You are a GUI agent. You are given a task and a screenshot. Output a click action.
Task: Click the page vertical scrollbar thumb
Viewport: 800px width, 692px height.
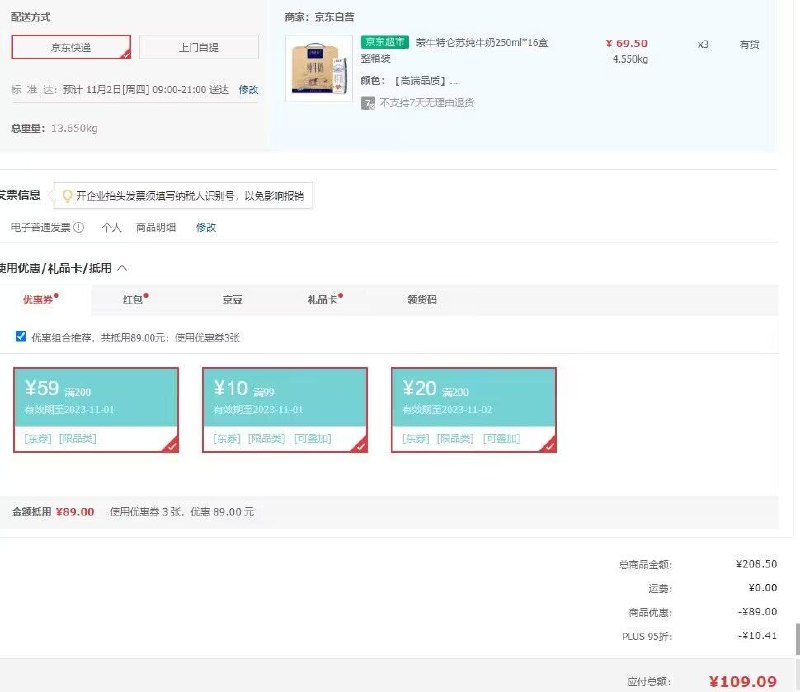point(797,638)
